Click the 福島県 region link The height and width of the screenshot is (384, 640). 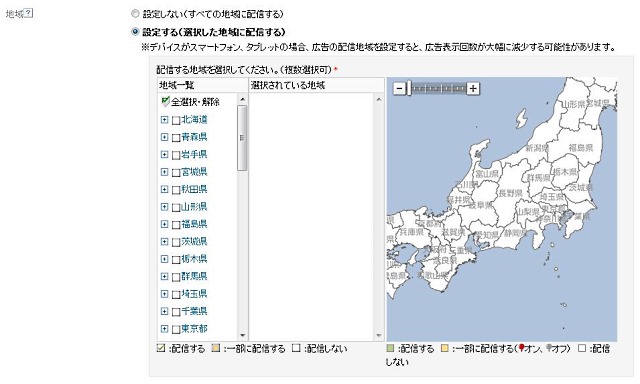coord(194,224)
